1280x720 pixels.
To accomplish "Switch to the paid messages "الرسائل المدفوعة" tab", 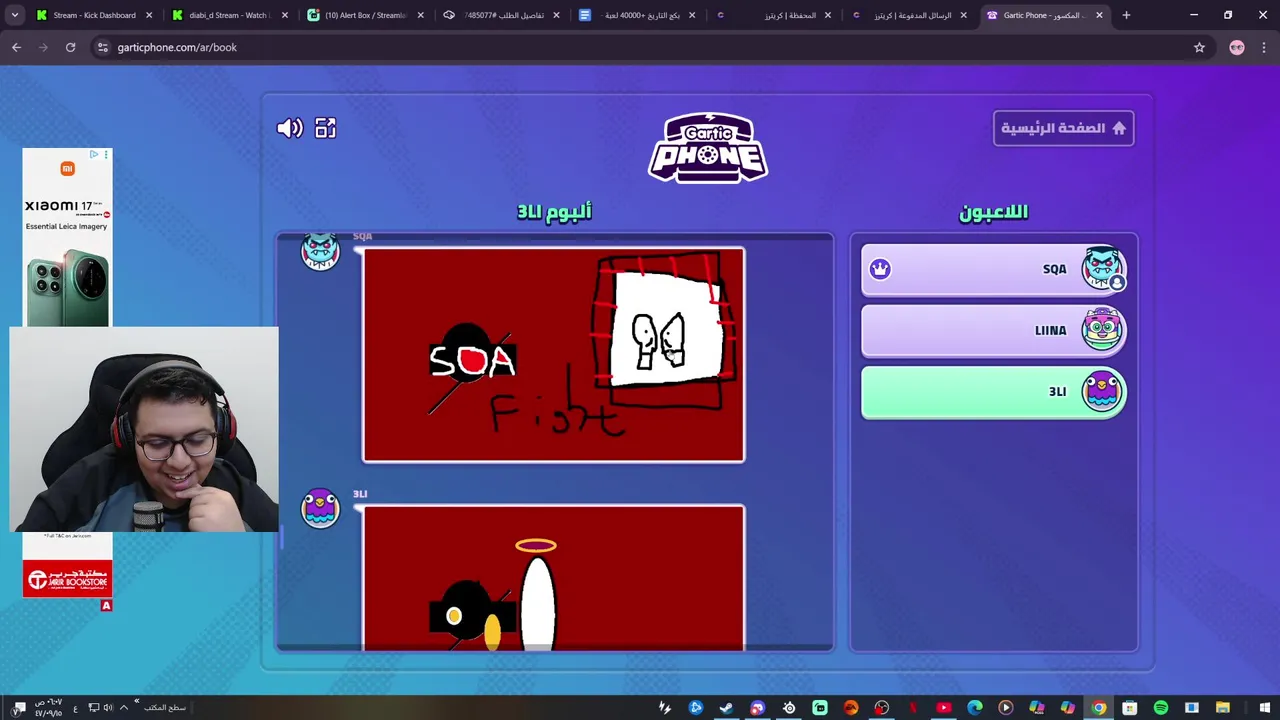I will pyautogui.click(x=910, y=15).
